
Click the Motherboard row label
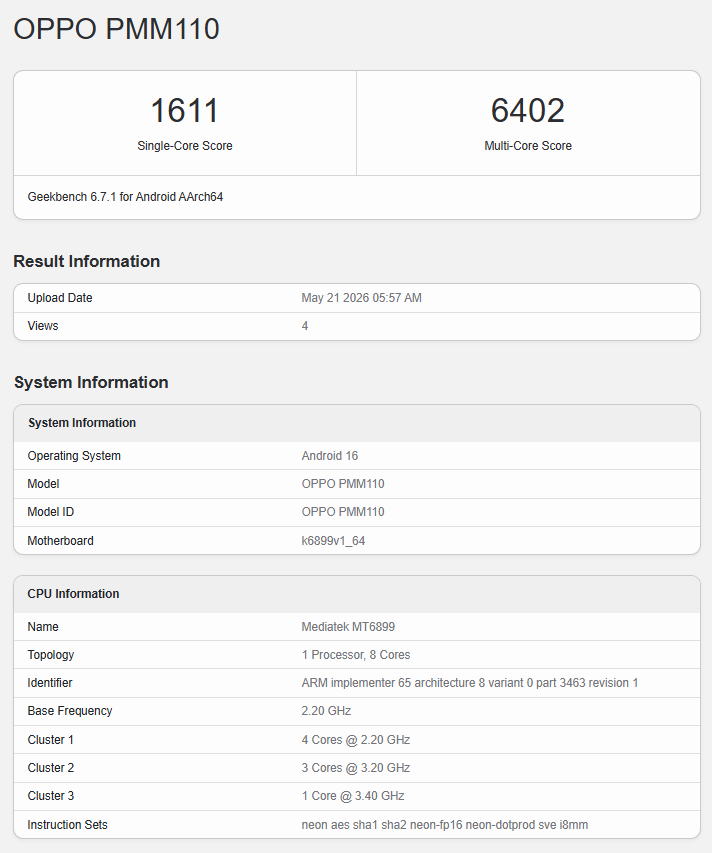pyautogui.click(x=60, y=541)
